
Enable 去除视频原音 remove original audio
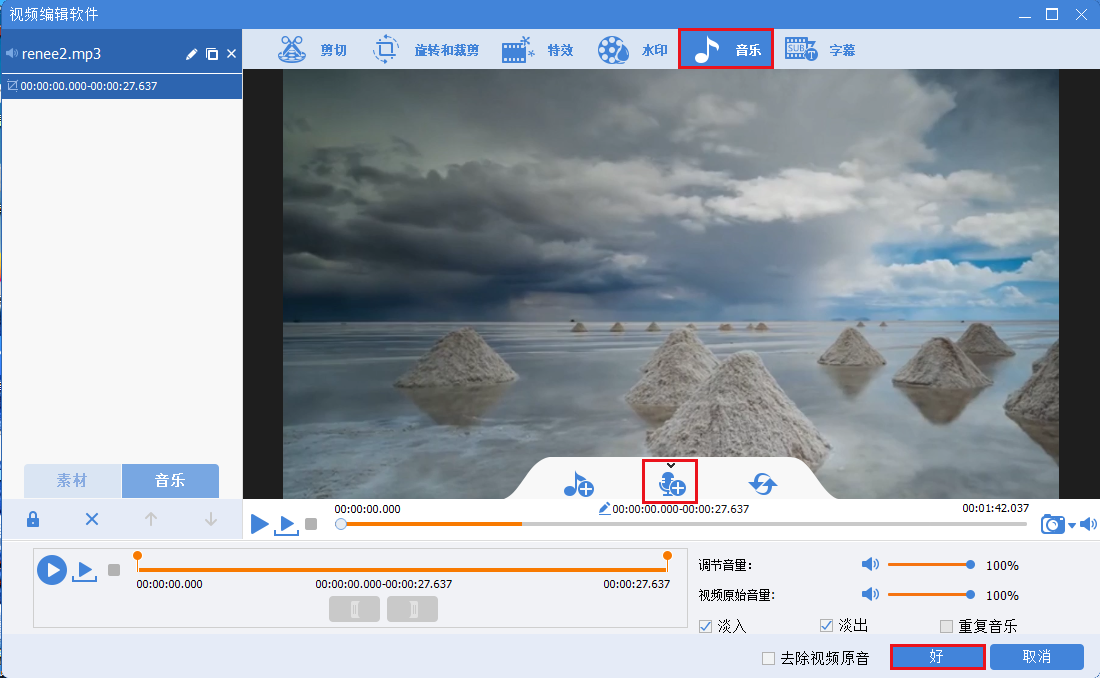tap(769, 658)
